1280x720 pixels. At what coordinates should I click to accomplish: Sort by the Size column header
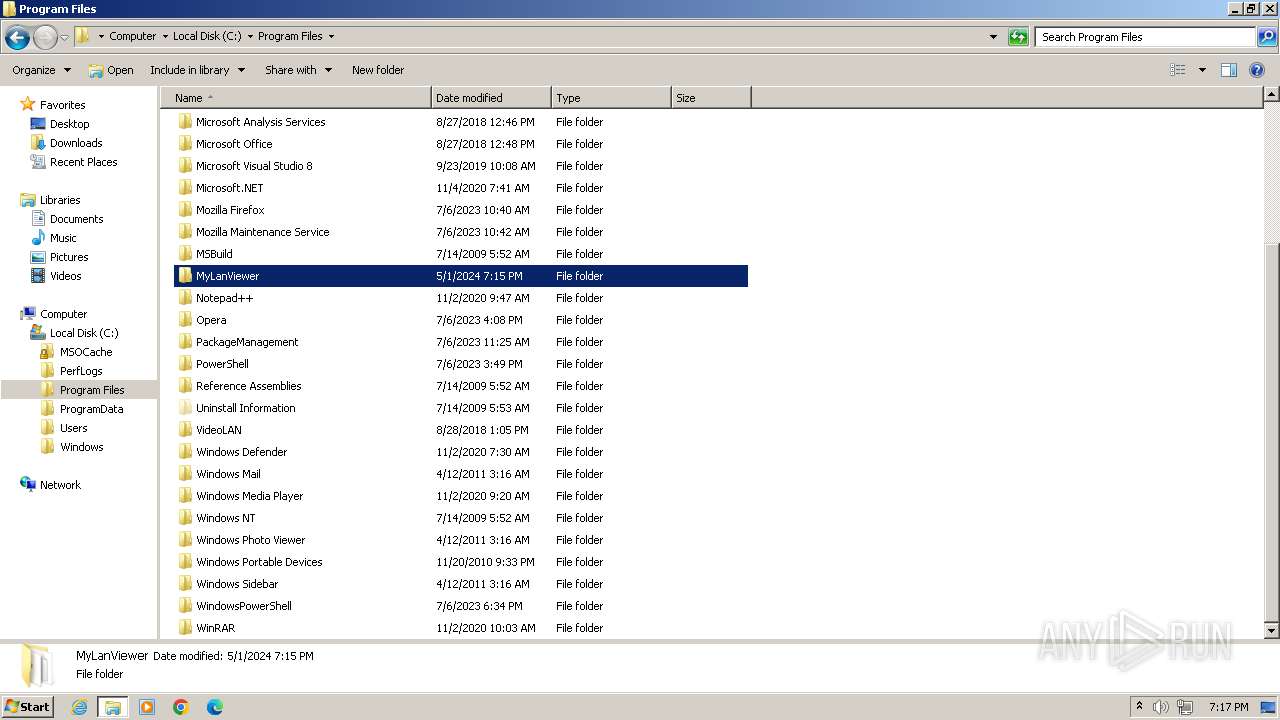pyautogui.click(x=711, y=98)
